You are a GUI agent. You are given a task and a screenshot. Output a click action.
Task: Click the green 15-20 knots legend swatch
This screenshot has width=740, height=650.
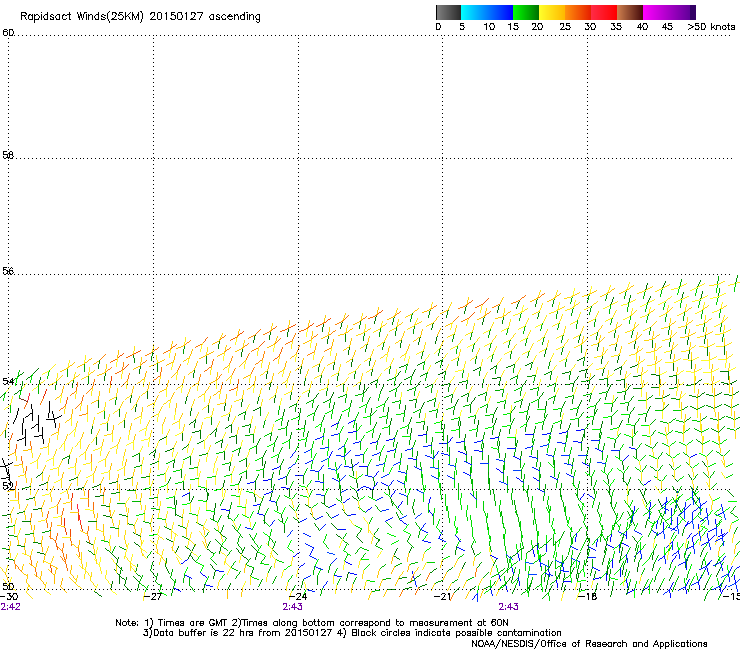(x=526, y=12)
